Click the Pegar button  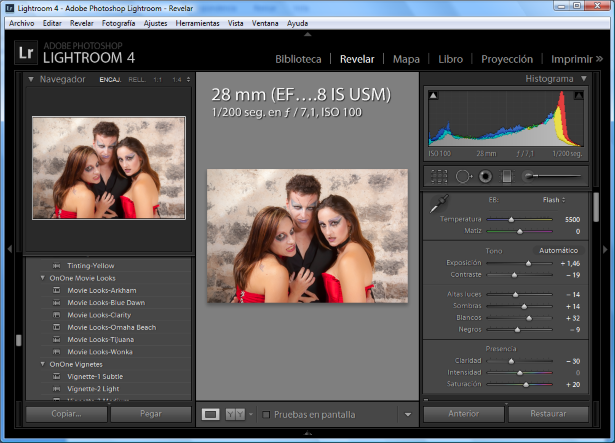pos(151,414)
